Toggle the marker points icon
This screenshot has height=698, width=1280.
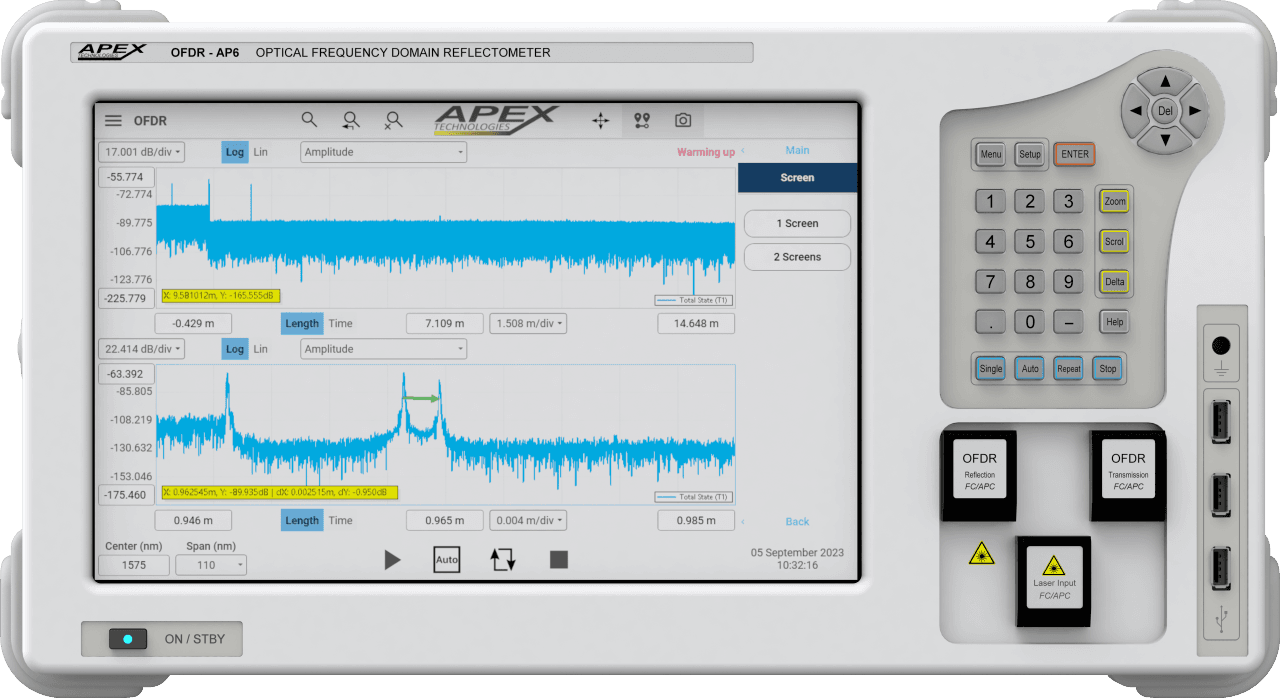(642, 121)
